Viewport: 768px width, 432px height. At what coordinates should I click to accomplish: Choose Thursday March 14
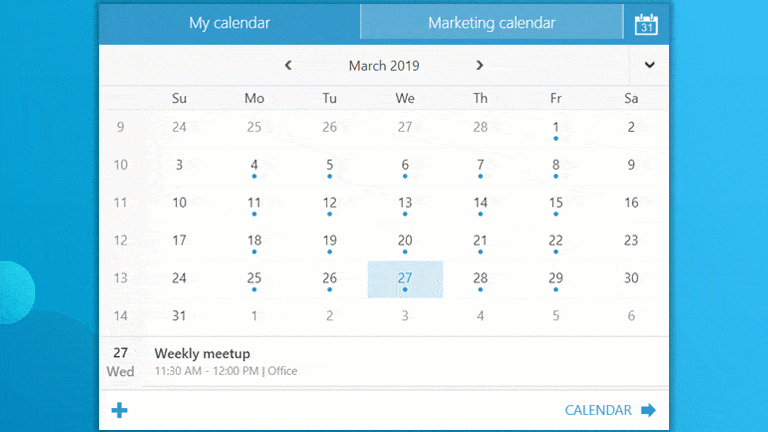point(480,204)
